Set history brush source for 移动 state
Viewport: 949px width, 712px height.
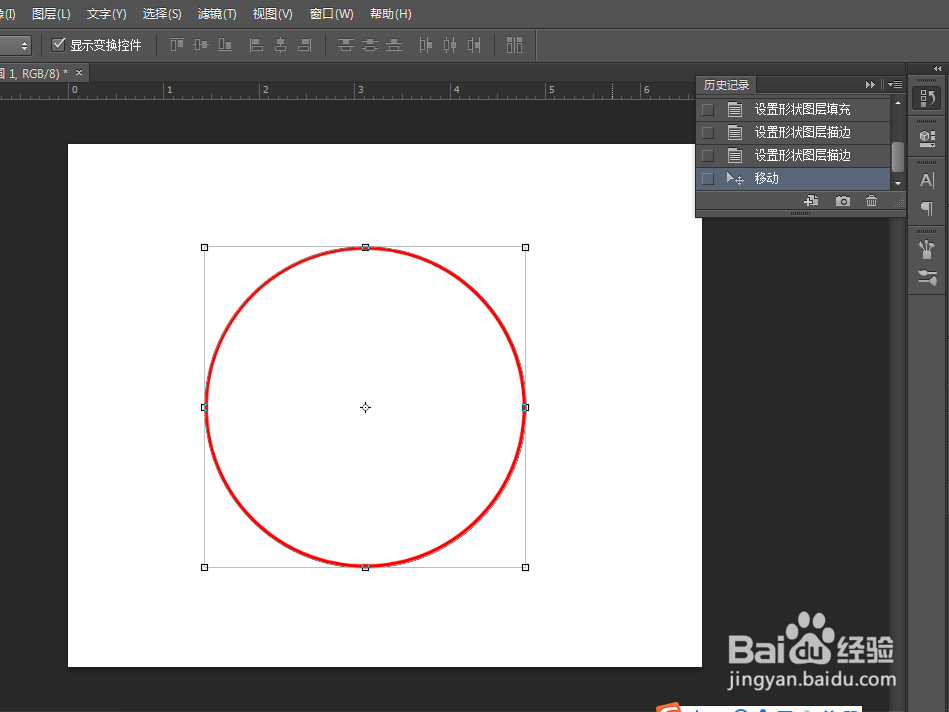tap(708, 179)
